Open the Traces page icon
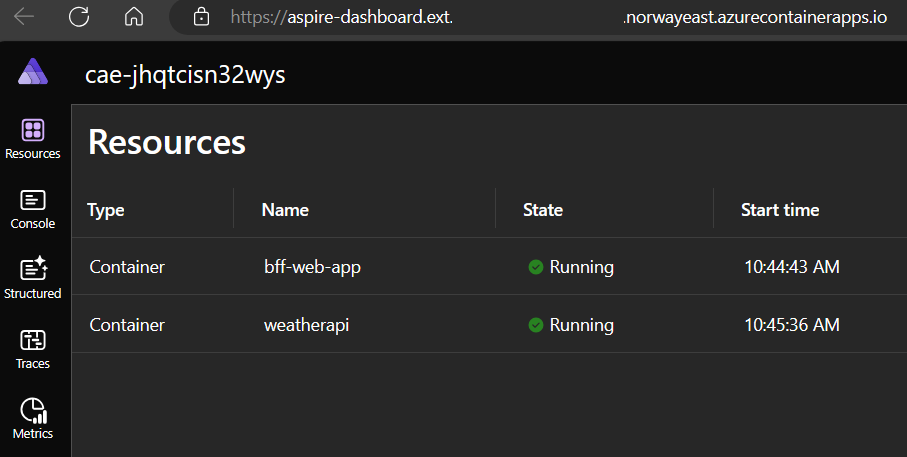 tap(33, 340)
